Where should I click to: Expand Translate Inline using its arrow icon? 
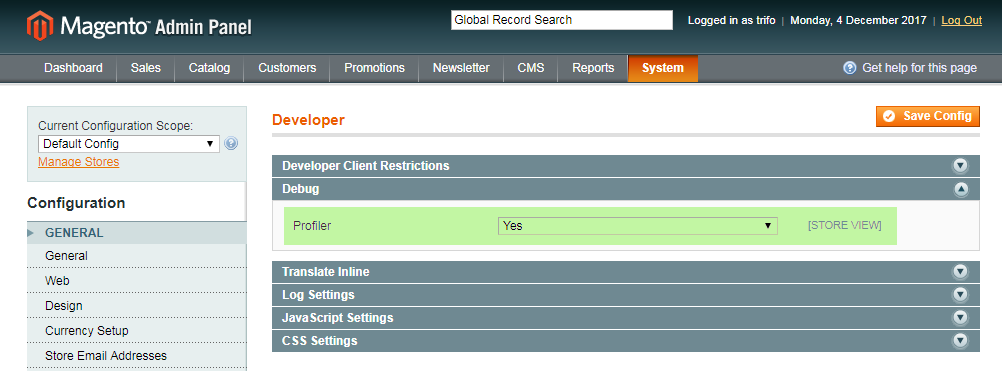pos(960,272)
